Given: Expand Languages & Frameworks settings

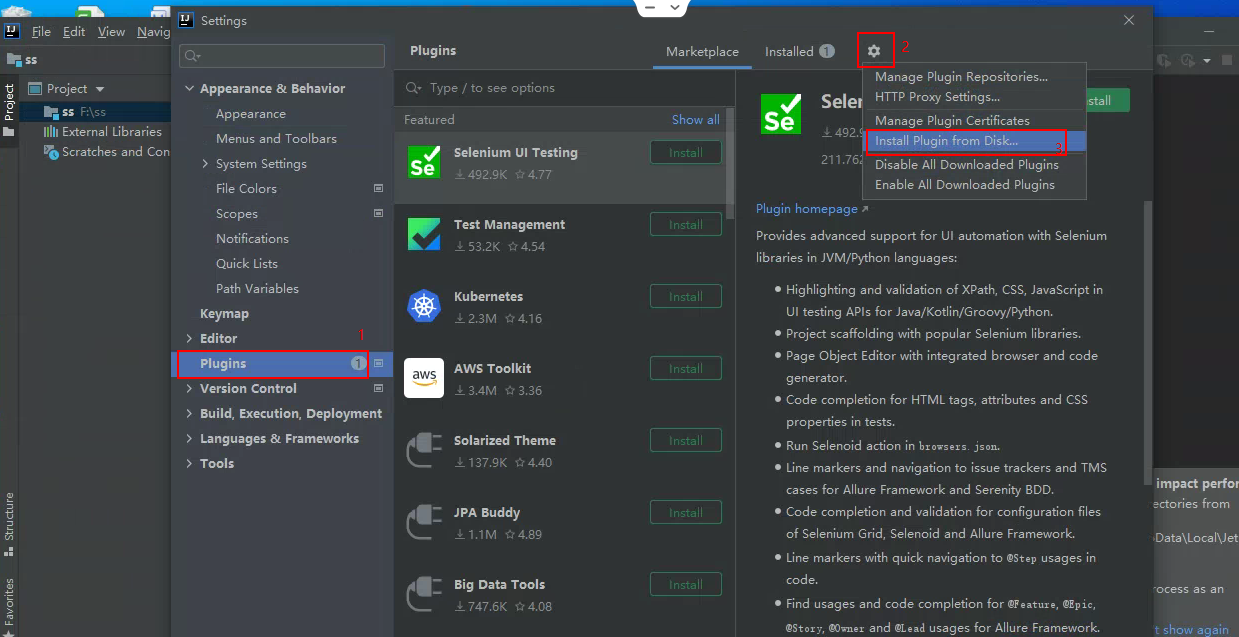Looking at the screenshot, I should pyautogui.click(x=190, y=439).
